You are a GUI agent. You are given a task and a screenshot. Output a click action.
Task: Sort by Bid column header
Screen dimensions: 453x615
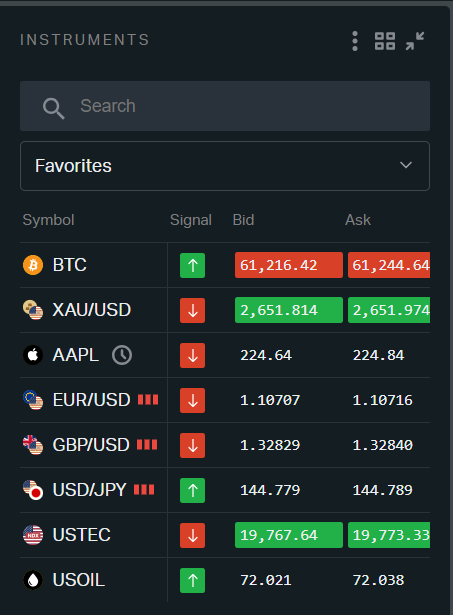pos(243,220)
